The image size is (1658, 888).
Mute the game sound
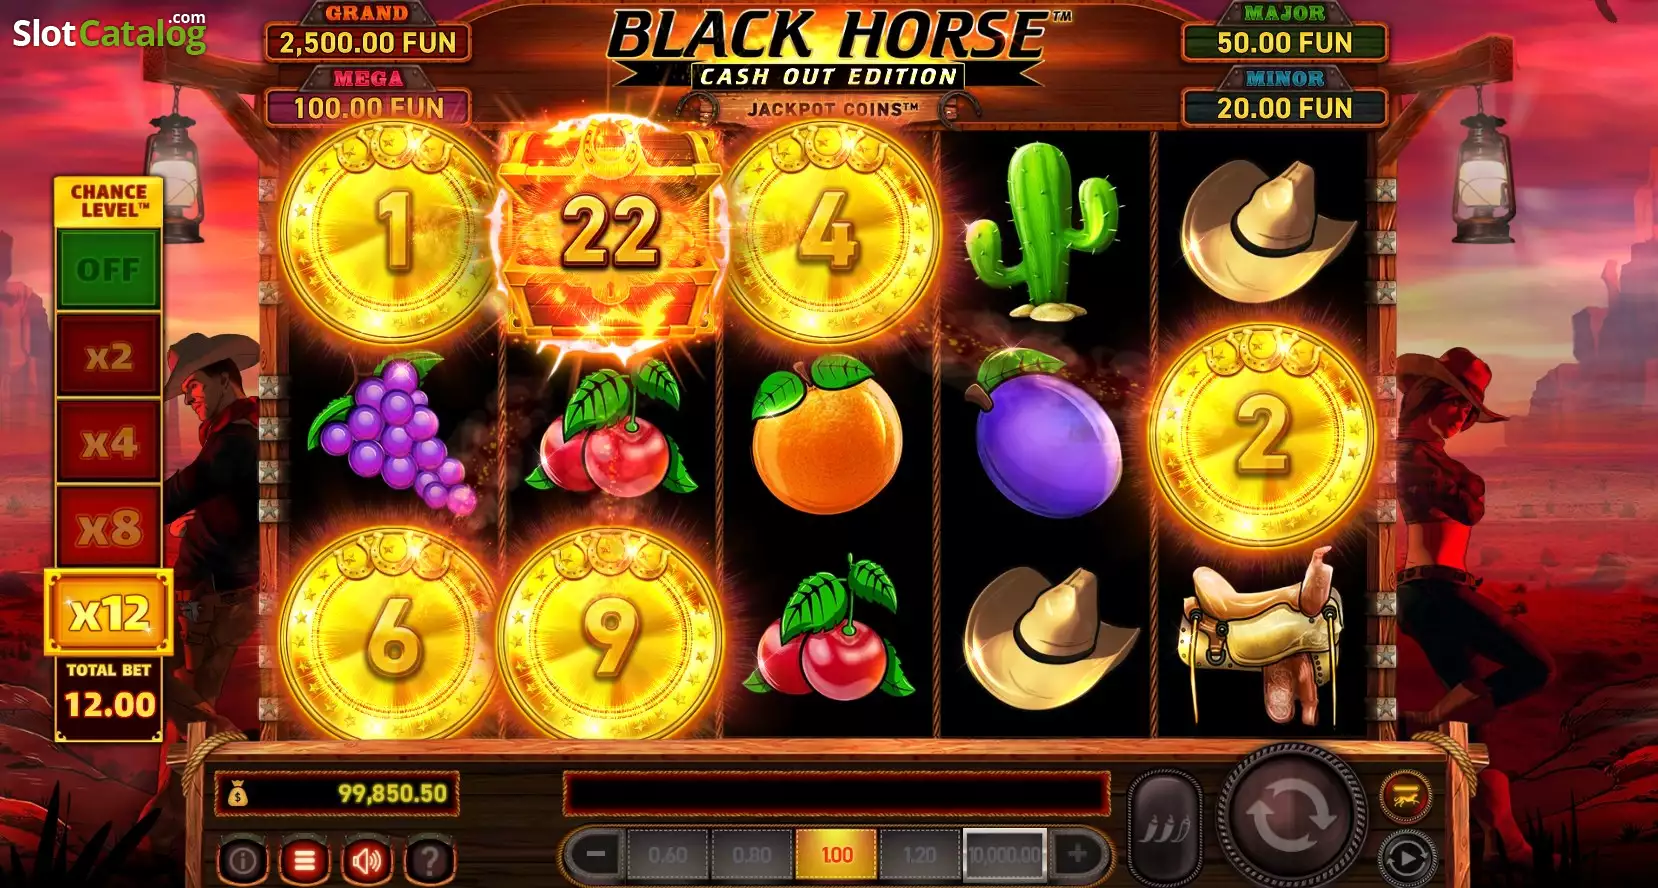click(367, 859)
